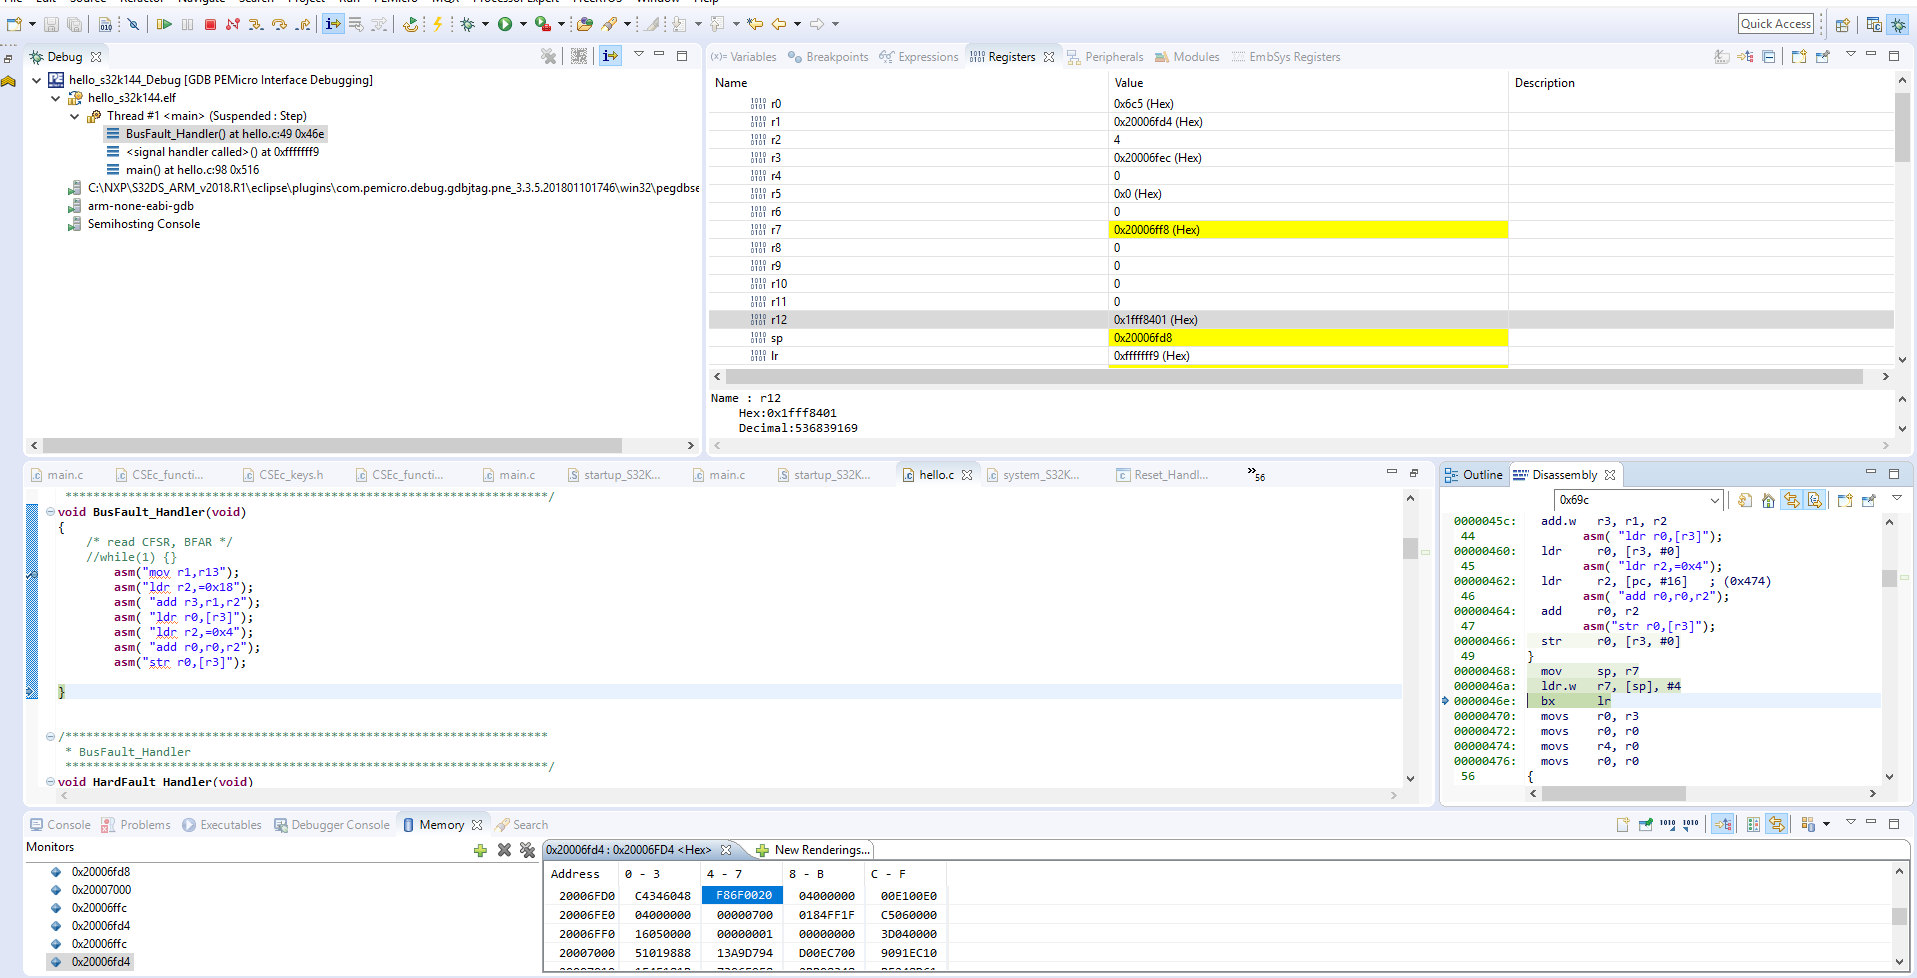The image size is (1917, 978).
Task: Pin the active memory monitor
Action: coord(1646,825)
